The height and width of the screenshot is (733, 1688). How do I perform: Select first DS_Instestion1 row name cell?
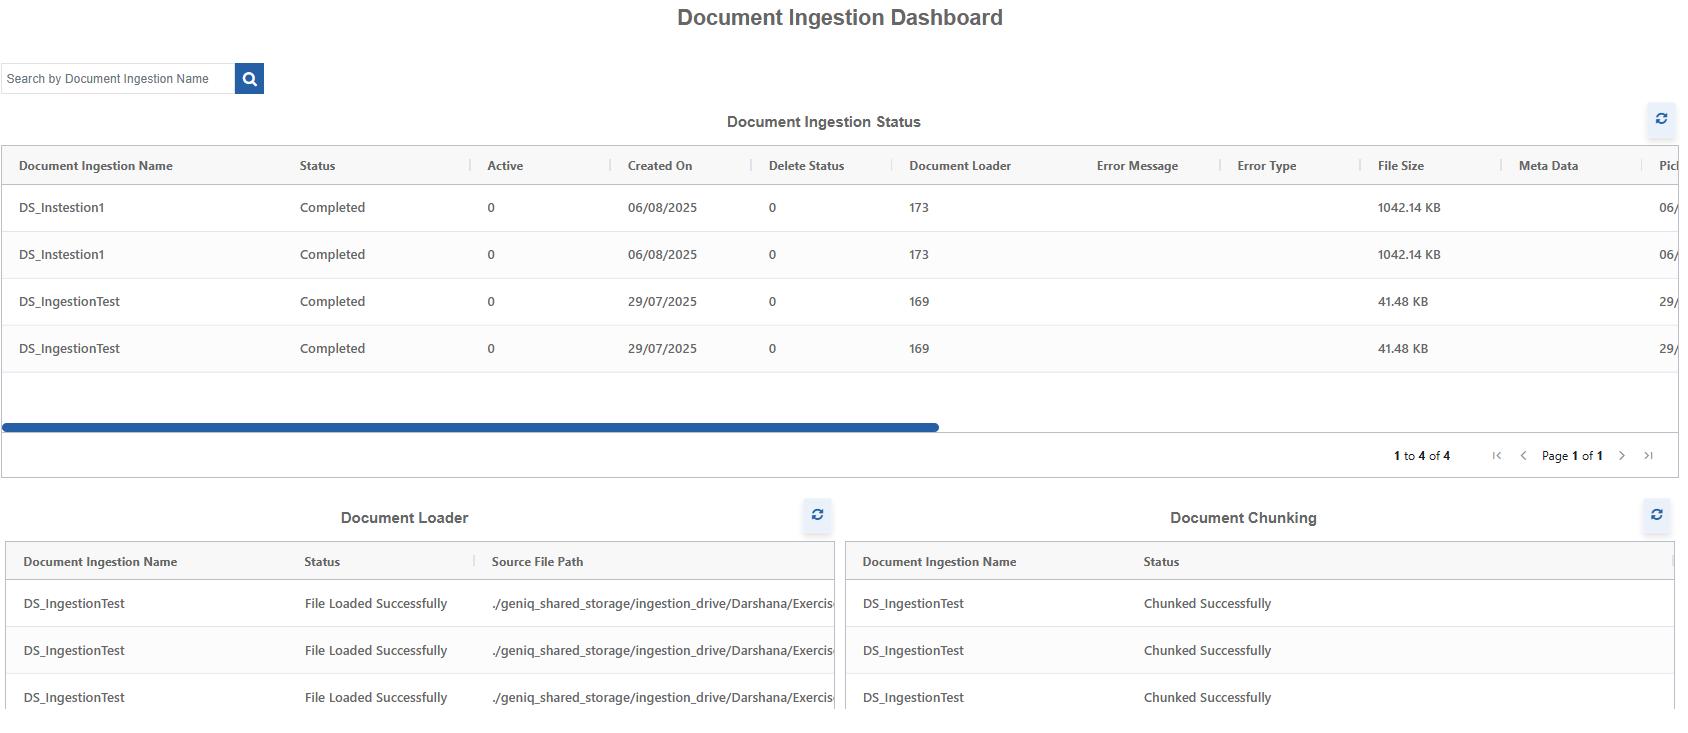(62, 208)
